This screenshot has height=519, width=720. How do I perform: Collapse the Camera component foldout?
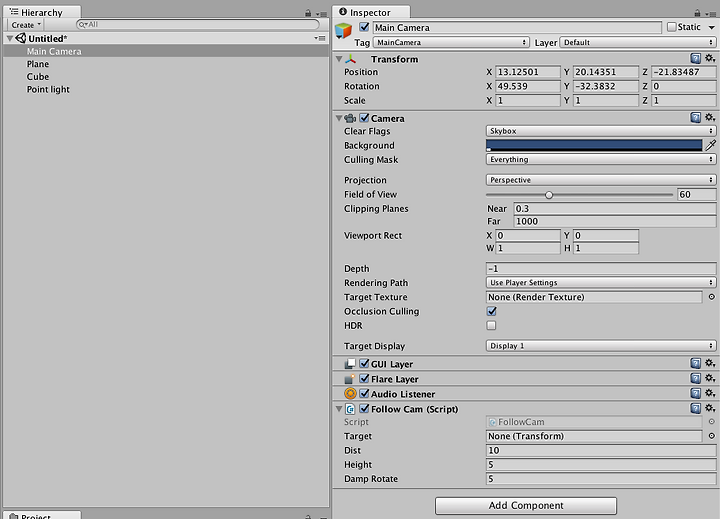tap(339, 118)
